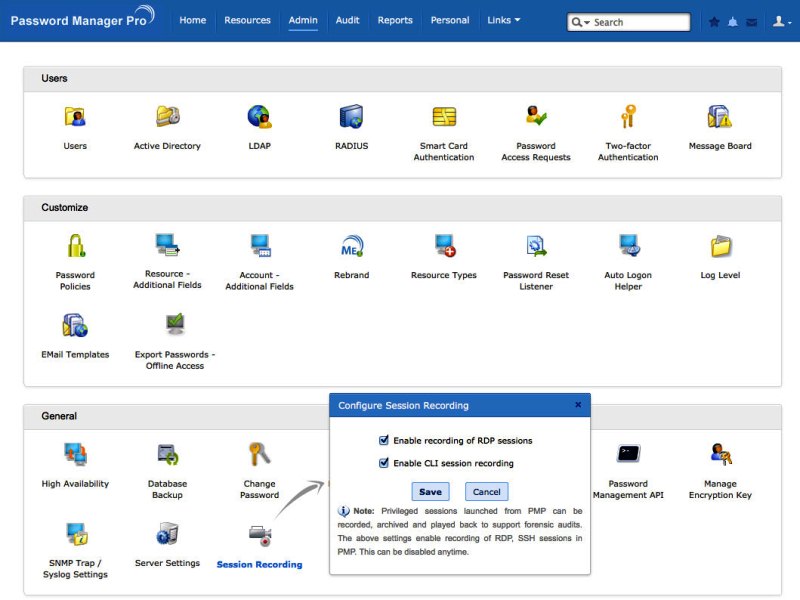Open High Availability icon
Screen dimensions: 800x600
tap(75, 454)
